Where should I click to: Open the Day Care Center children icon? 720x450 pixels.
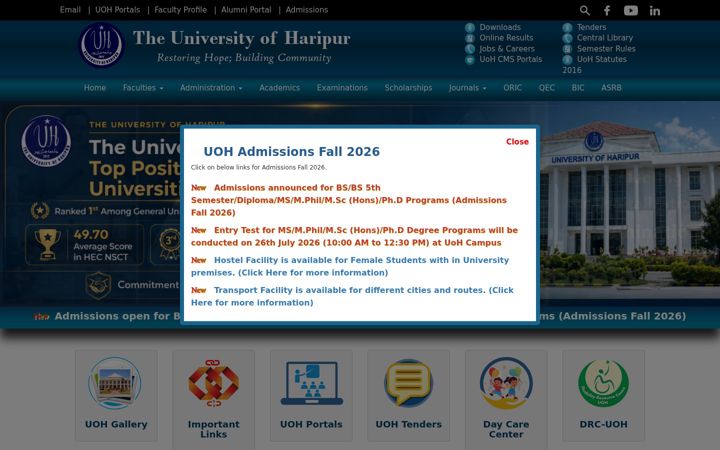coord(506,383)
